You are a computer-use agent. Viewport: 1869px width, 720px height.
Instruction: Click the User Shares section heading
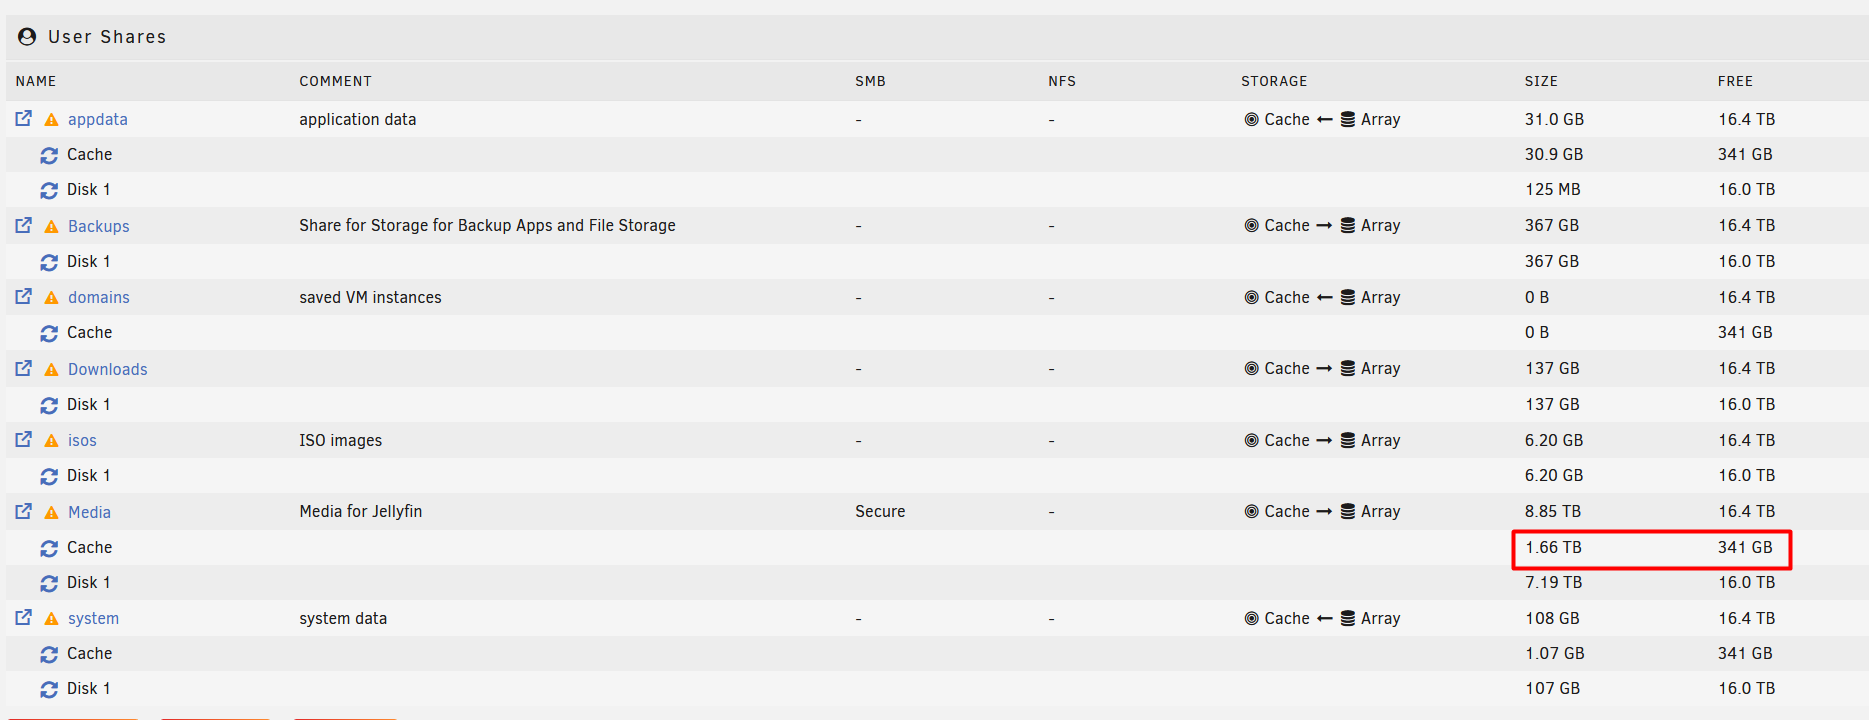coord(107,37)
